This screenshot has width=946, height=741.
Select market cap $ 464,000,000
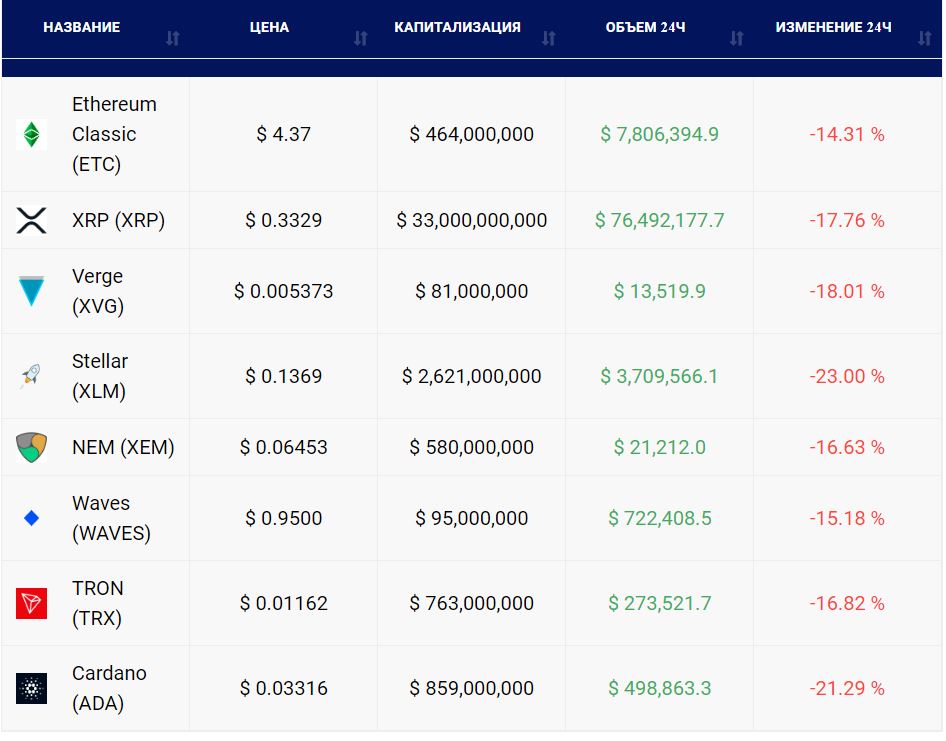[472, 134]
